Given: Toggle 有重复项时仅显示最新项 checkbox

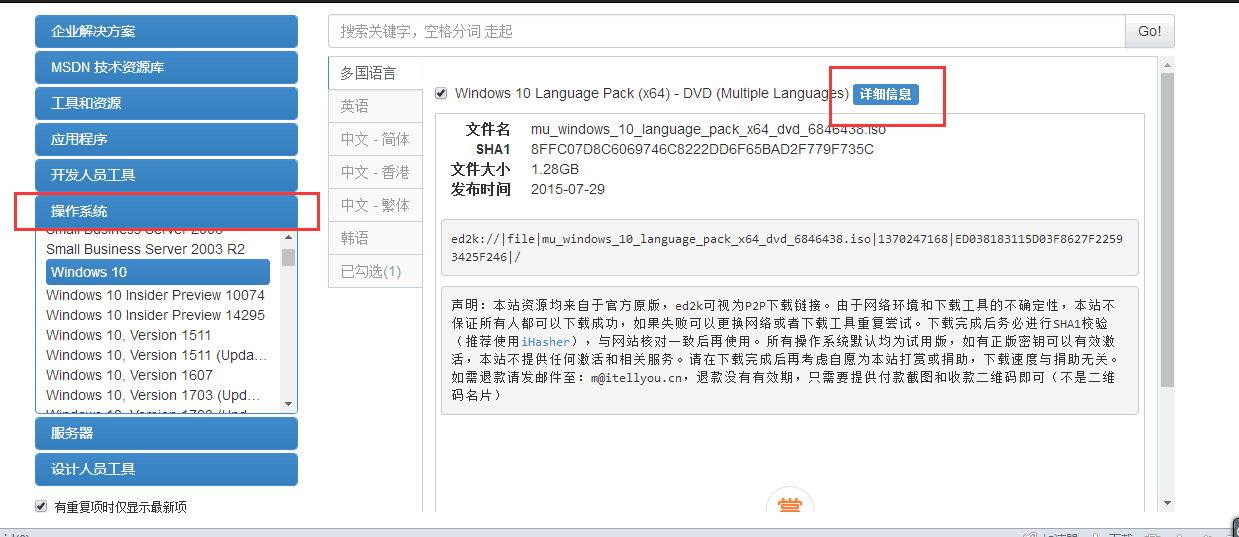Looking at the screenshot, I should (41, 506).
